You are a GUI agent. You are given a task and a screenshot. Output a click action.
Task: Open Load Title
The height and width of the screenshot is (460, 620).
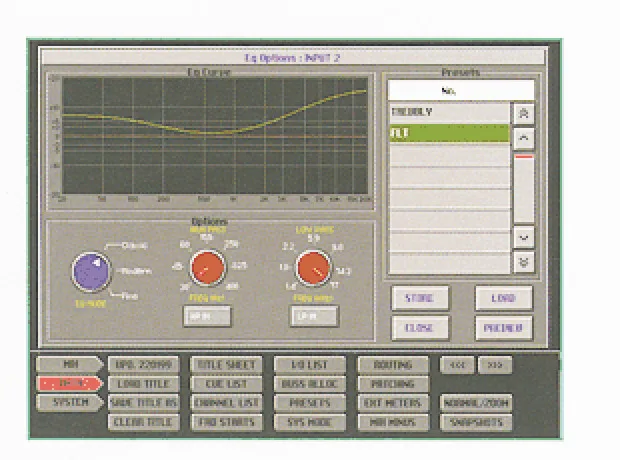(x=144, y=384)
